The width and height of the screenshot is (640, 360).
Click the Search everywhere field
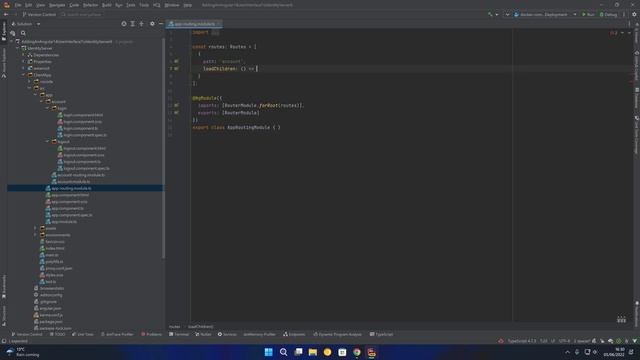tap(81, 15)
